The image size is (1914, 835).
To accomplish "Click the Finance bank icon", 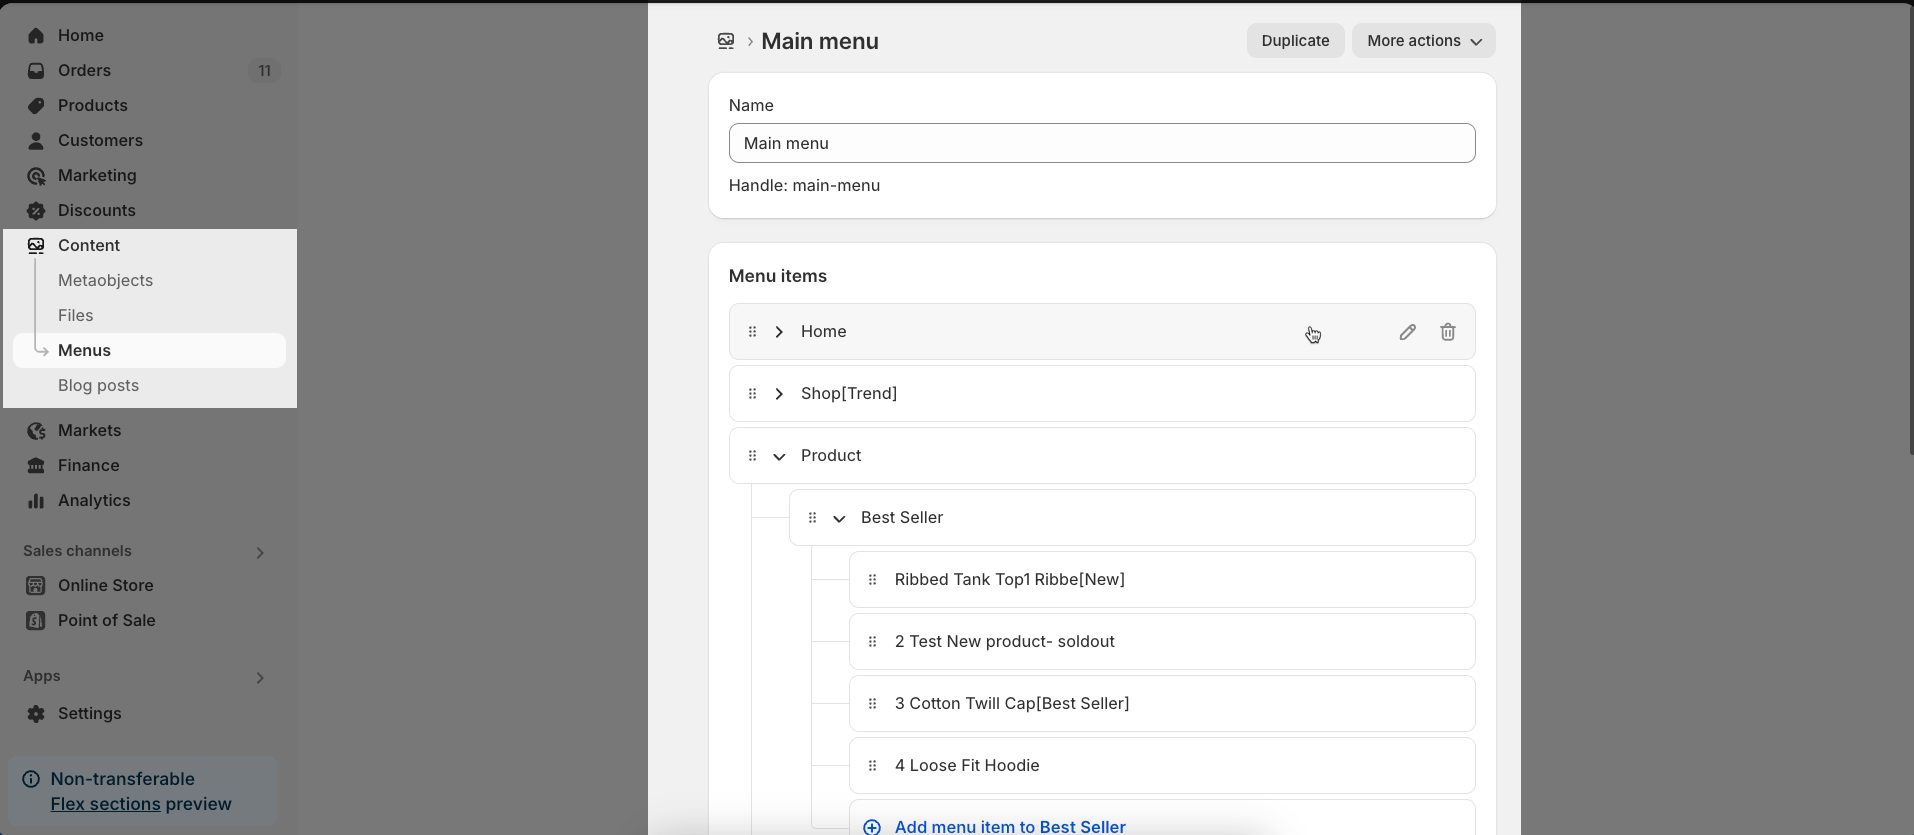I will (x=36, y=466).
